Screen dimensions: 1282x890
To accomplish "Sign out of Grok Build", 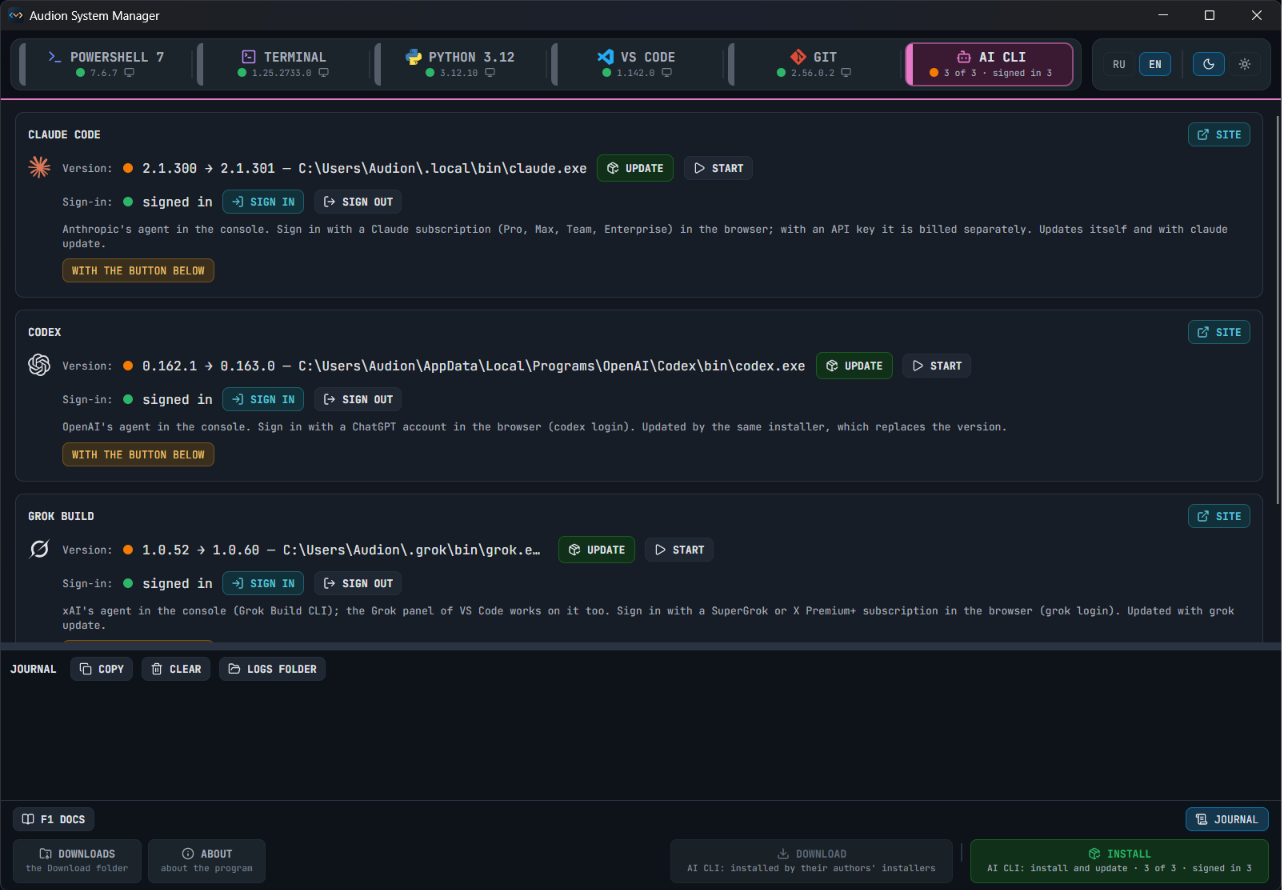I will 358,583.
